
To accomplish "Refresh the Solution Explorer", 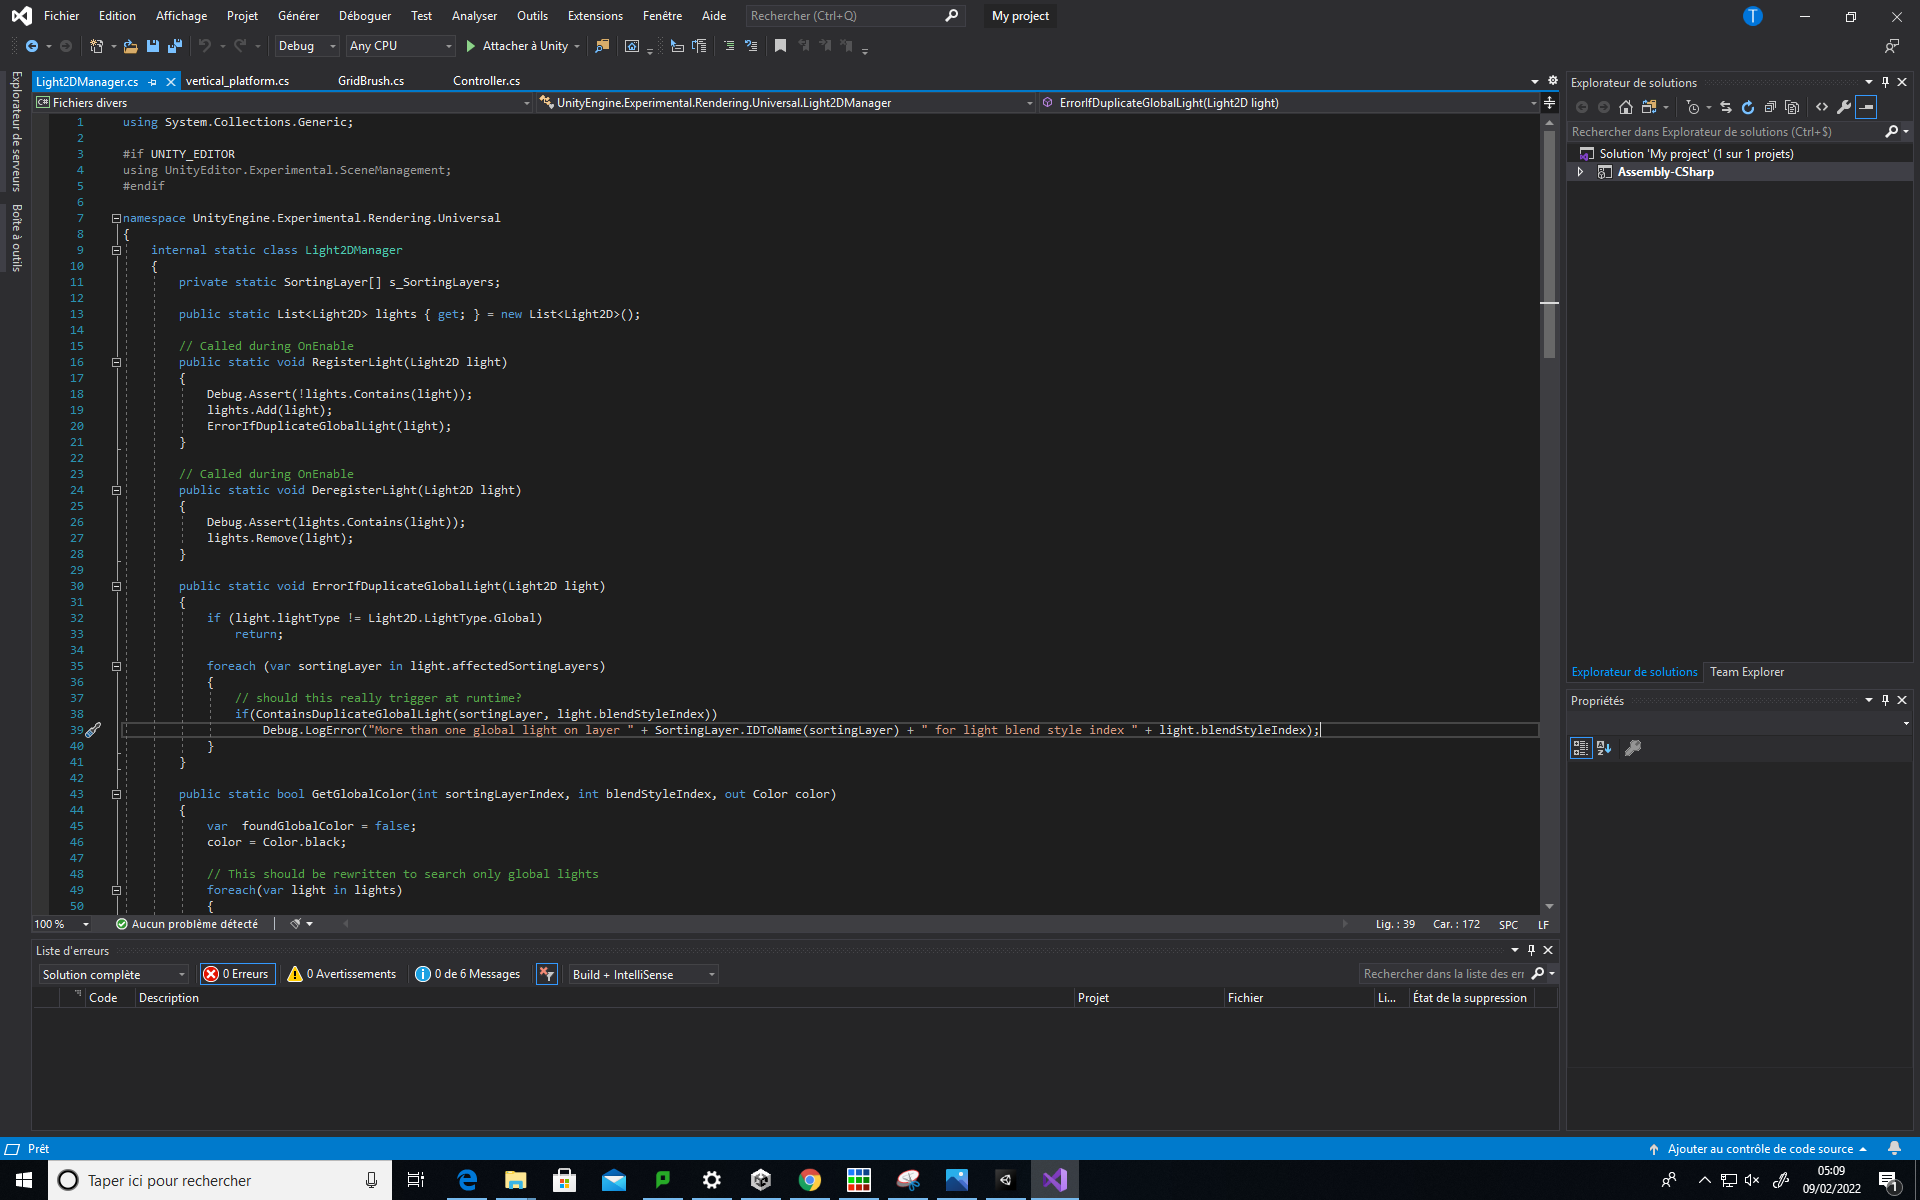I will 1748,107.
